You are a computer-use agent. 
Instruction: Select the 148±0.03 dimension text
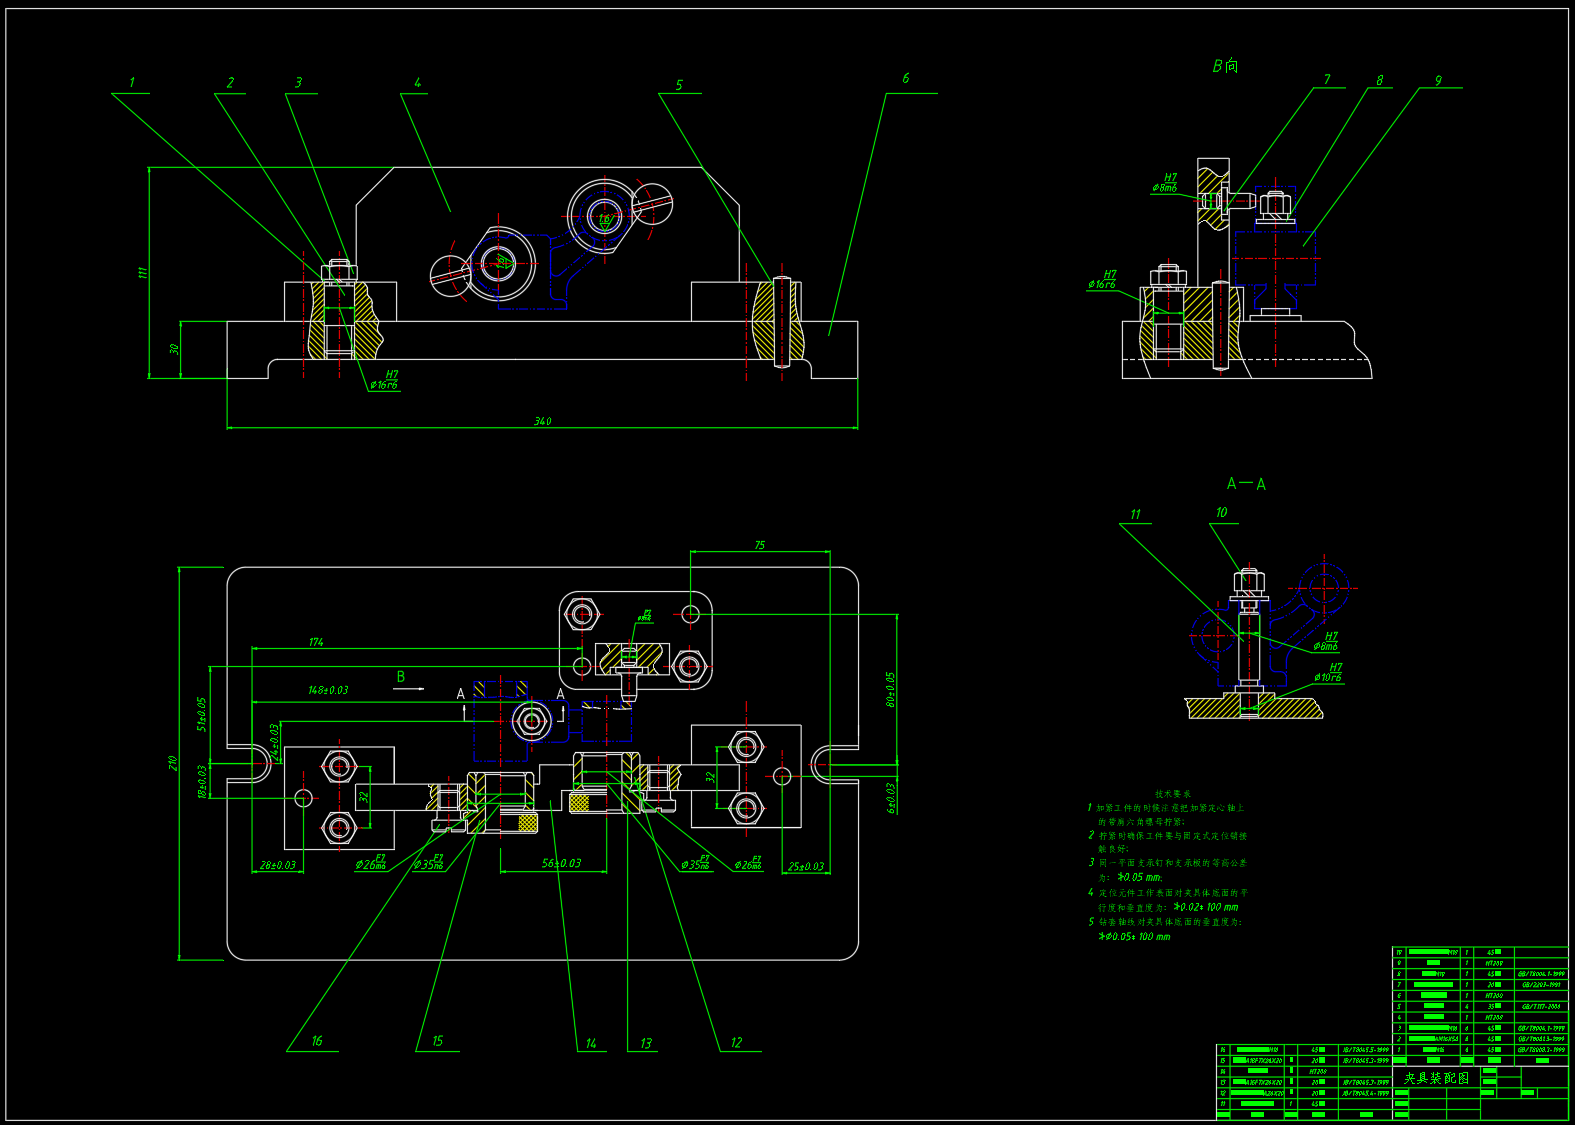point(328,690)
